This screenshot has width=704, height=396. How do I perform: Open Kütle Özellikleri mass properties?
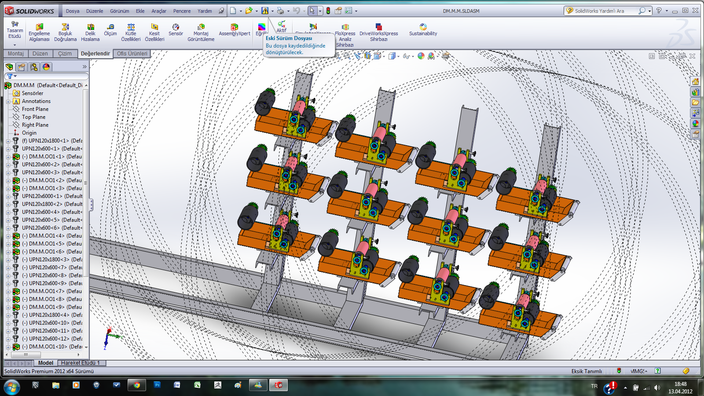click(x=131, y=33)
